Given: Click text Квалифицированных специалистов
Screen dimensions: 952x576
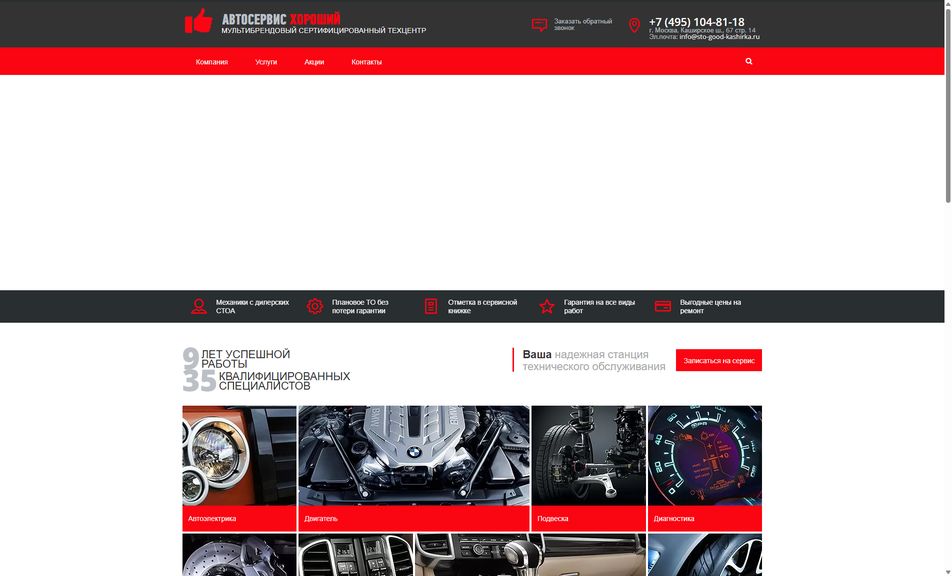Looking at the screenshot, I should click(x=285, y=381).
